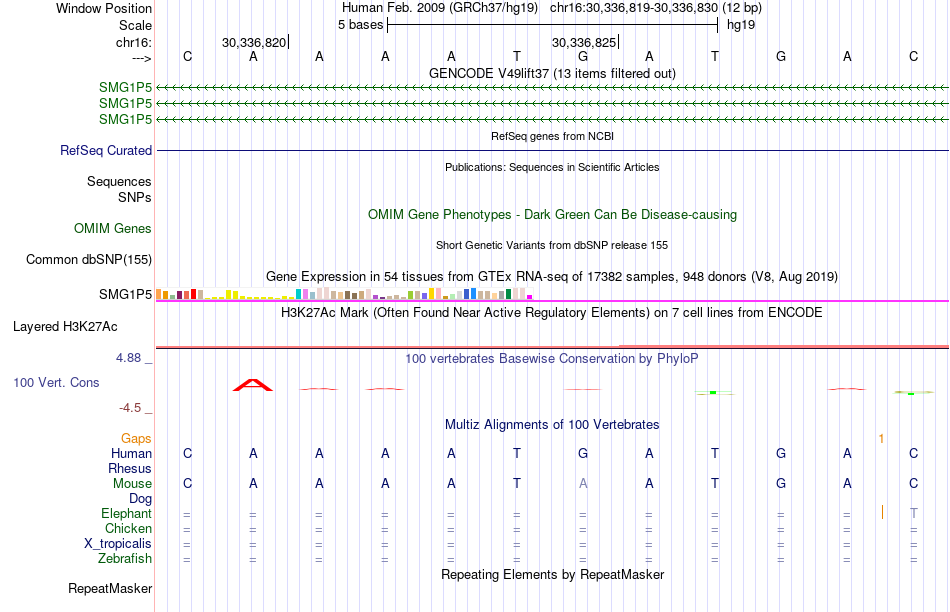950x612 pixels.
Task: Click the '--->' strand direction arrow label
Action: tap(142, 58)
